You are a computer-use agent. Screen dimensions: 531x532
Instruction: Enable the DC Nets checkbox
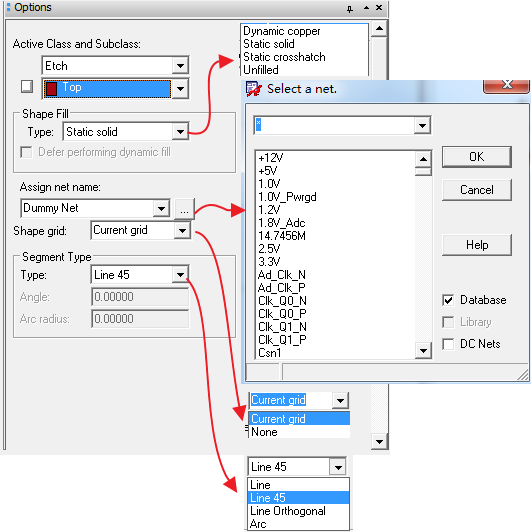point(448,344)
